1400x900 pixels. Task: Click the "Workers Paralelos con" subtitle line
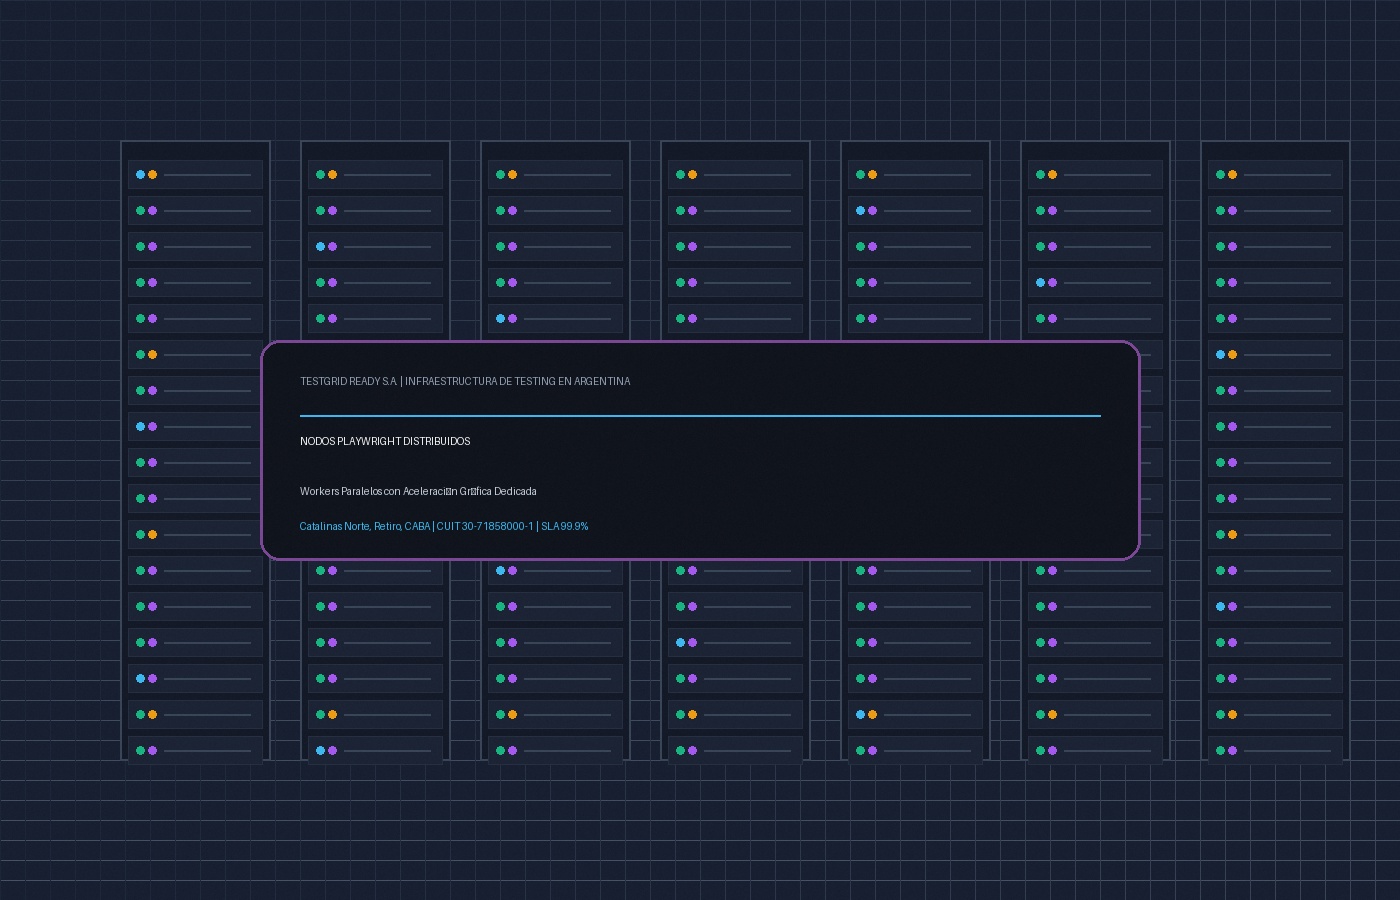coord(418,491)
